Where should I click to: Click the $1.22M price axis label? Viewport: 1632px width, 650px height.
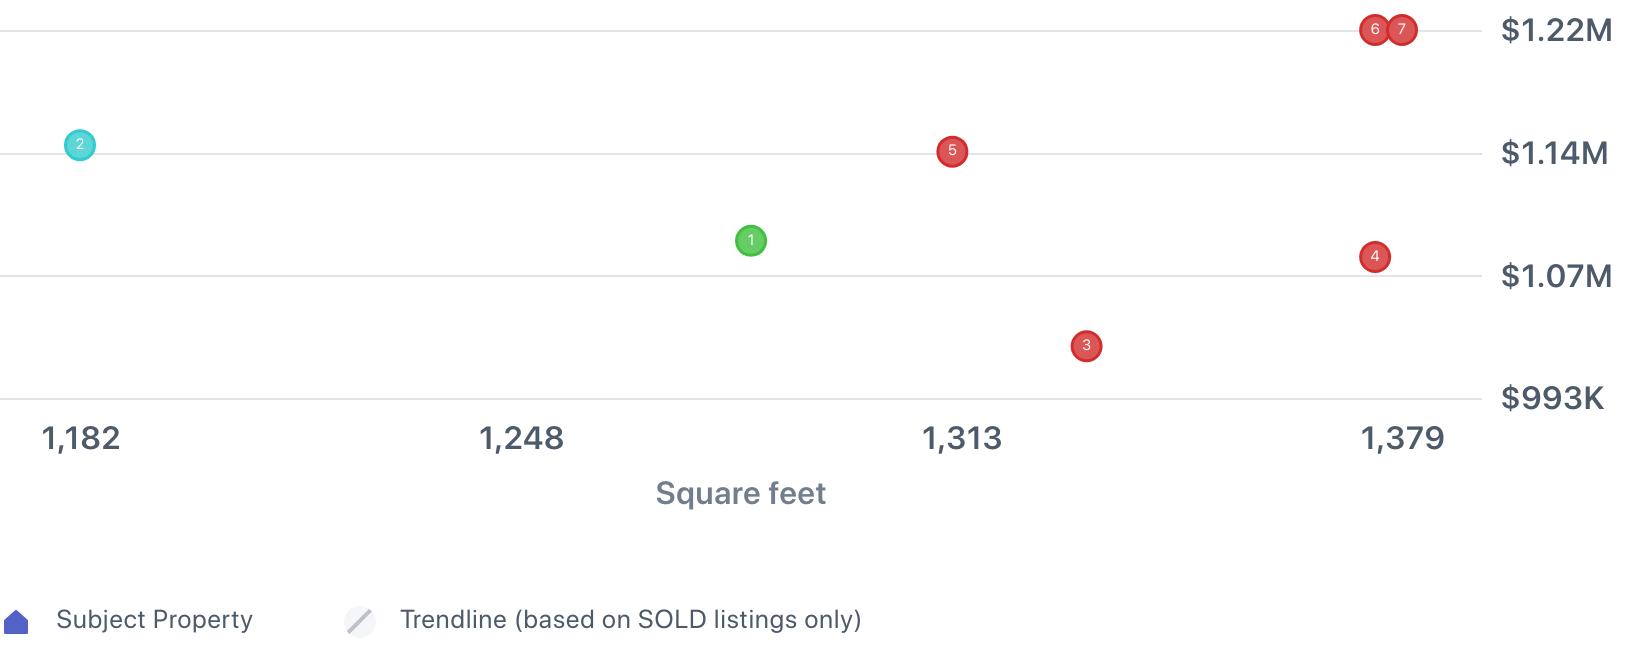click(1556, 31)
